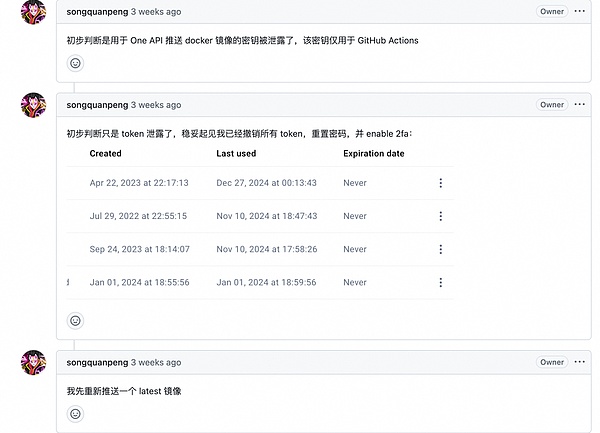Click the three dots on the Jan 01, 2024 row
This screenshot has height=433, width=600.
pyautogui.click(x=440, y=282)
